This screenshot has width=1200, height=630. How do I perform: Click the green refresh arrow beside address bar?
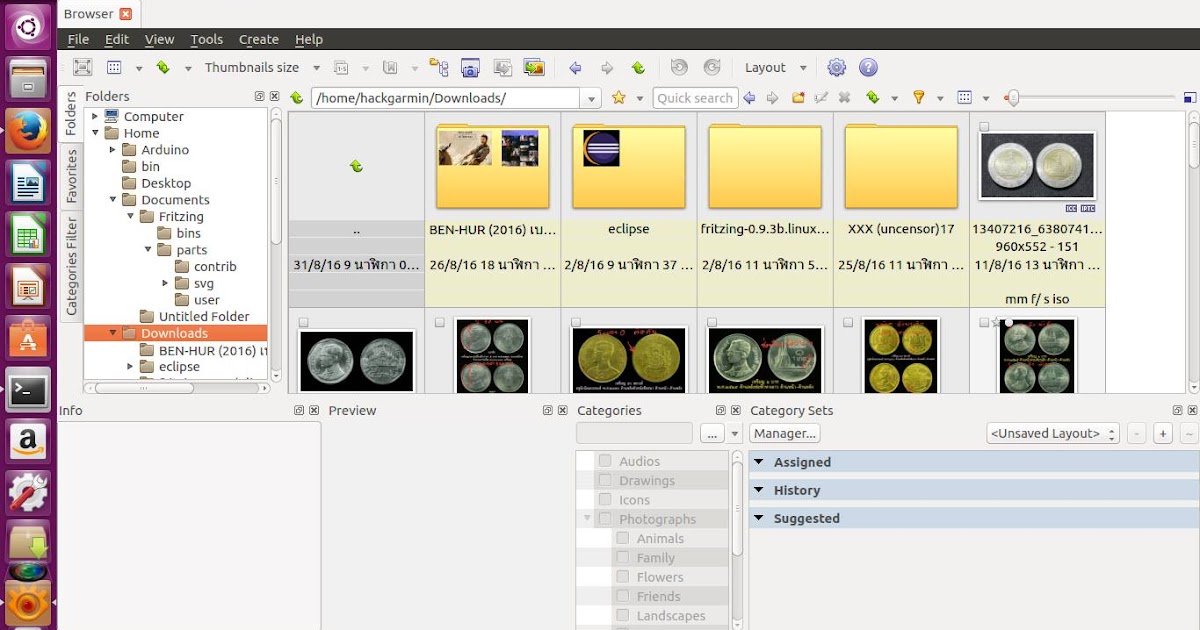pyautogui.click(x=297, y=98)
